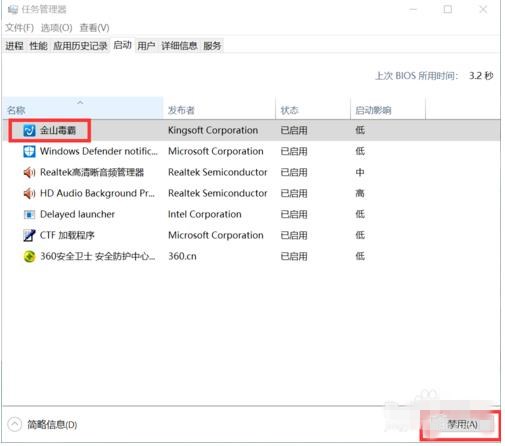Click 已启用 status in Delayed launcher row
This screenshot has height=446, width=505.
[x=294, y=214]
